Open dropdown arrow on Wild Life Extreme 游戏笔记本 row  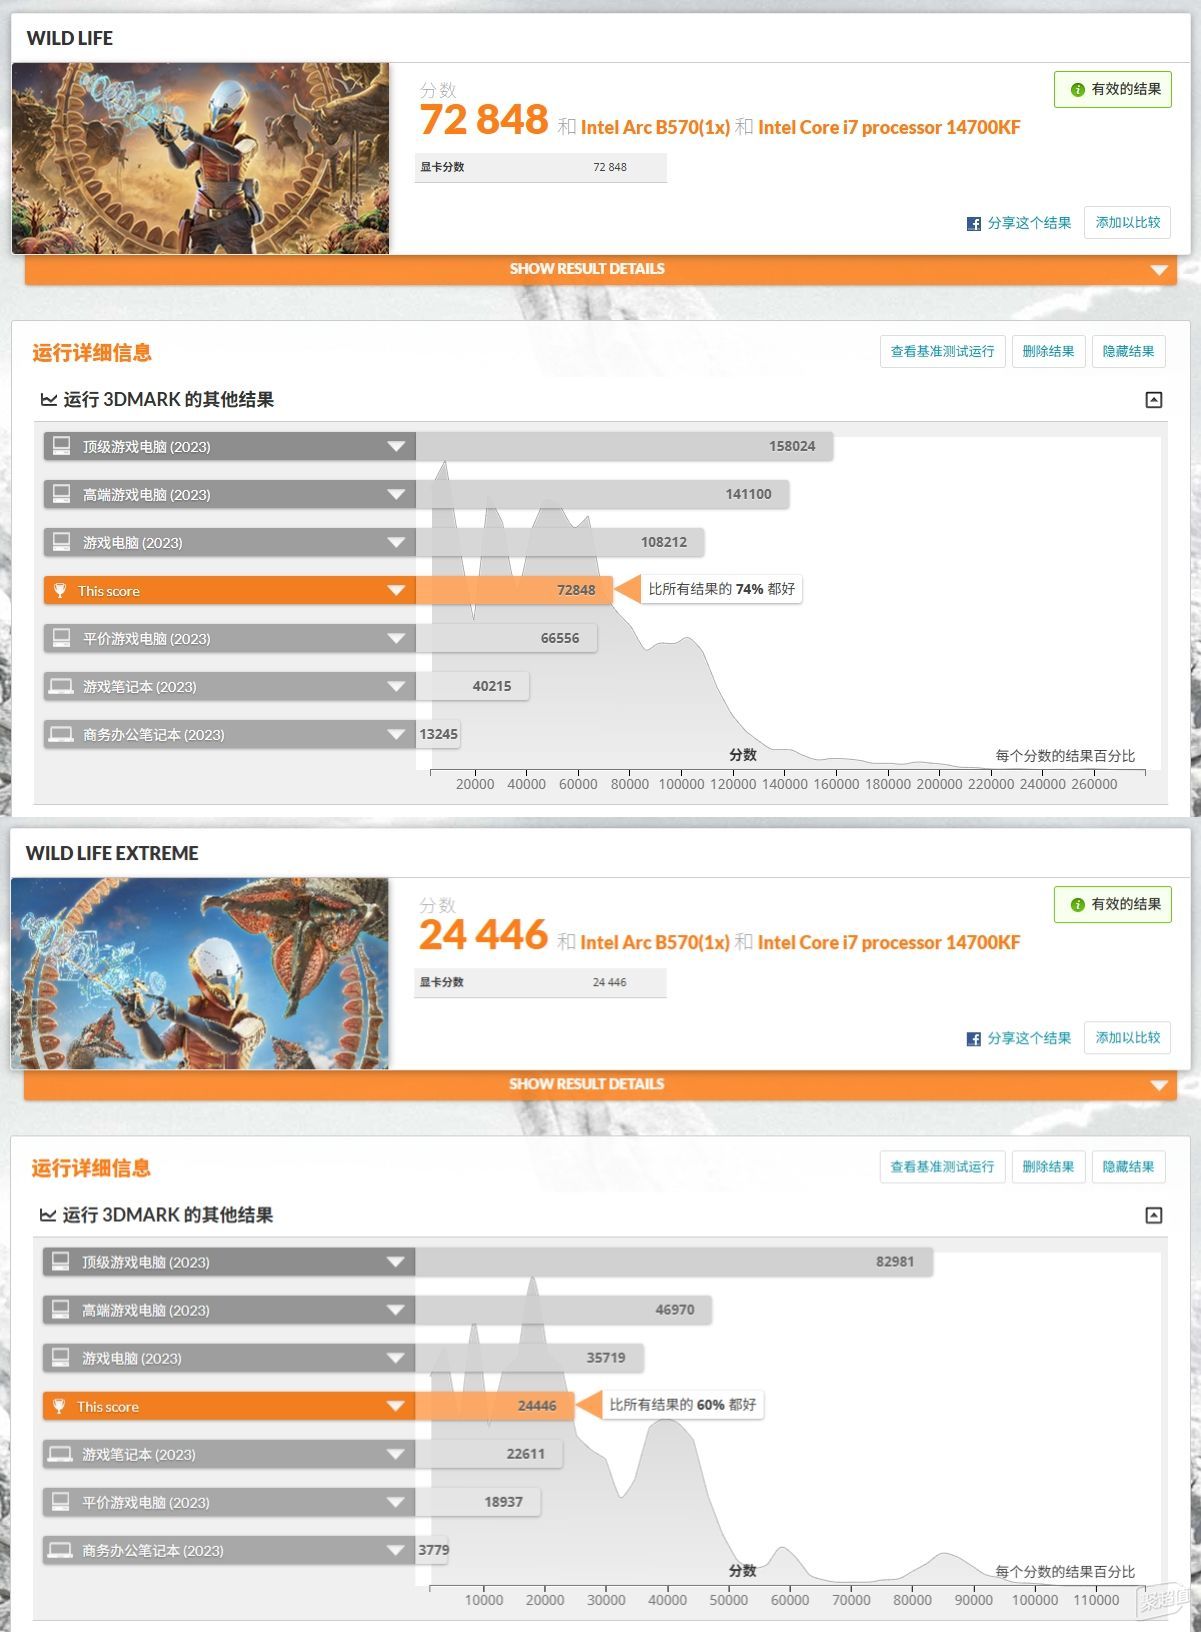[x=395, y=1454]
